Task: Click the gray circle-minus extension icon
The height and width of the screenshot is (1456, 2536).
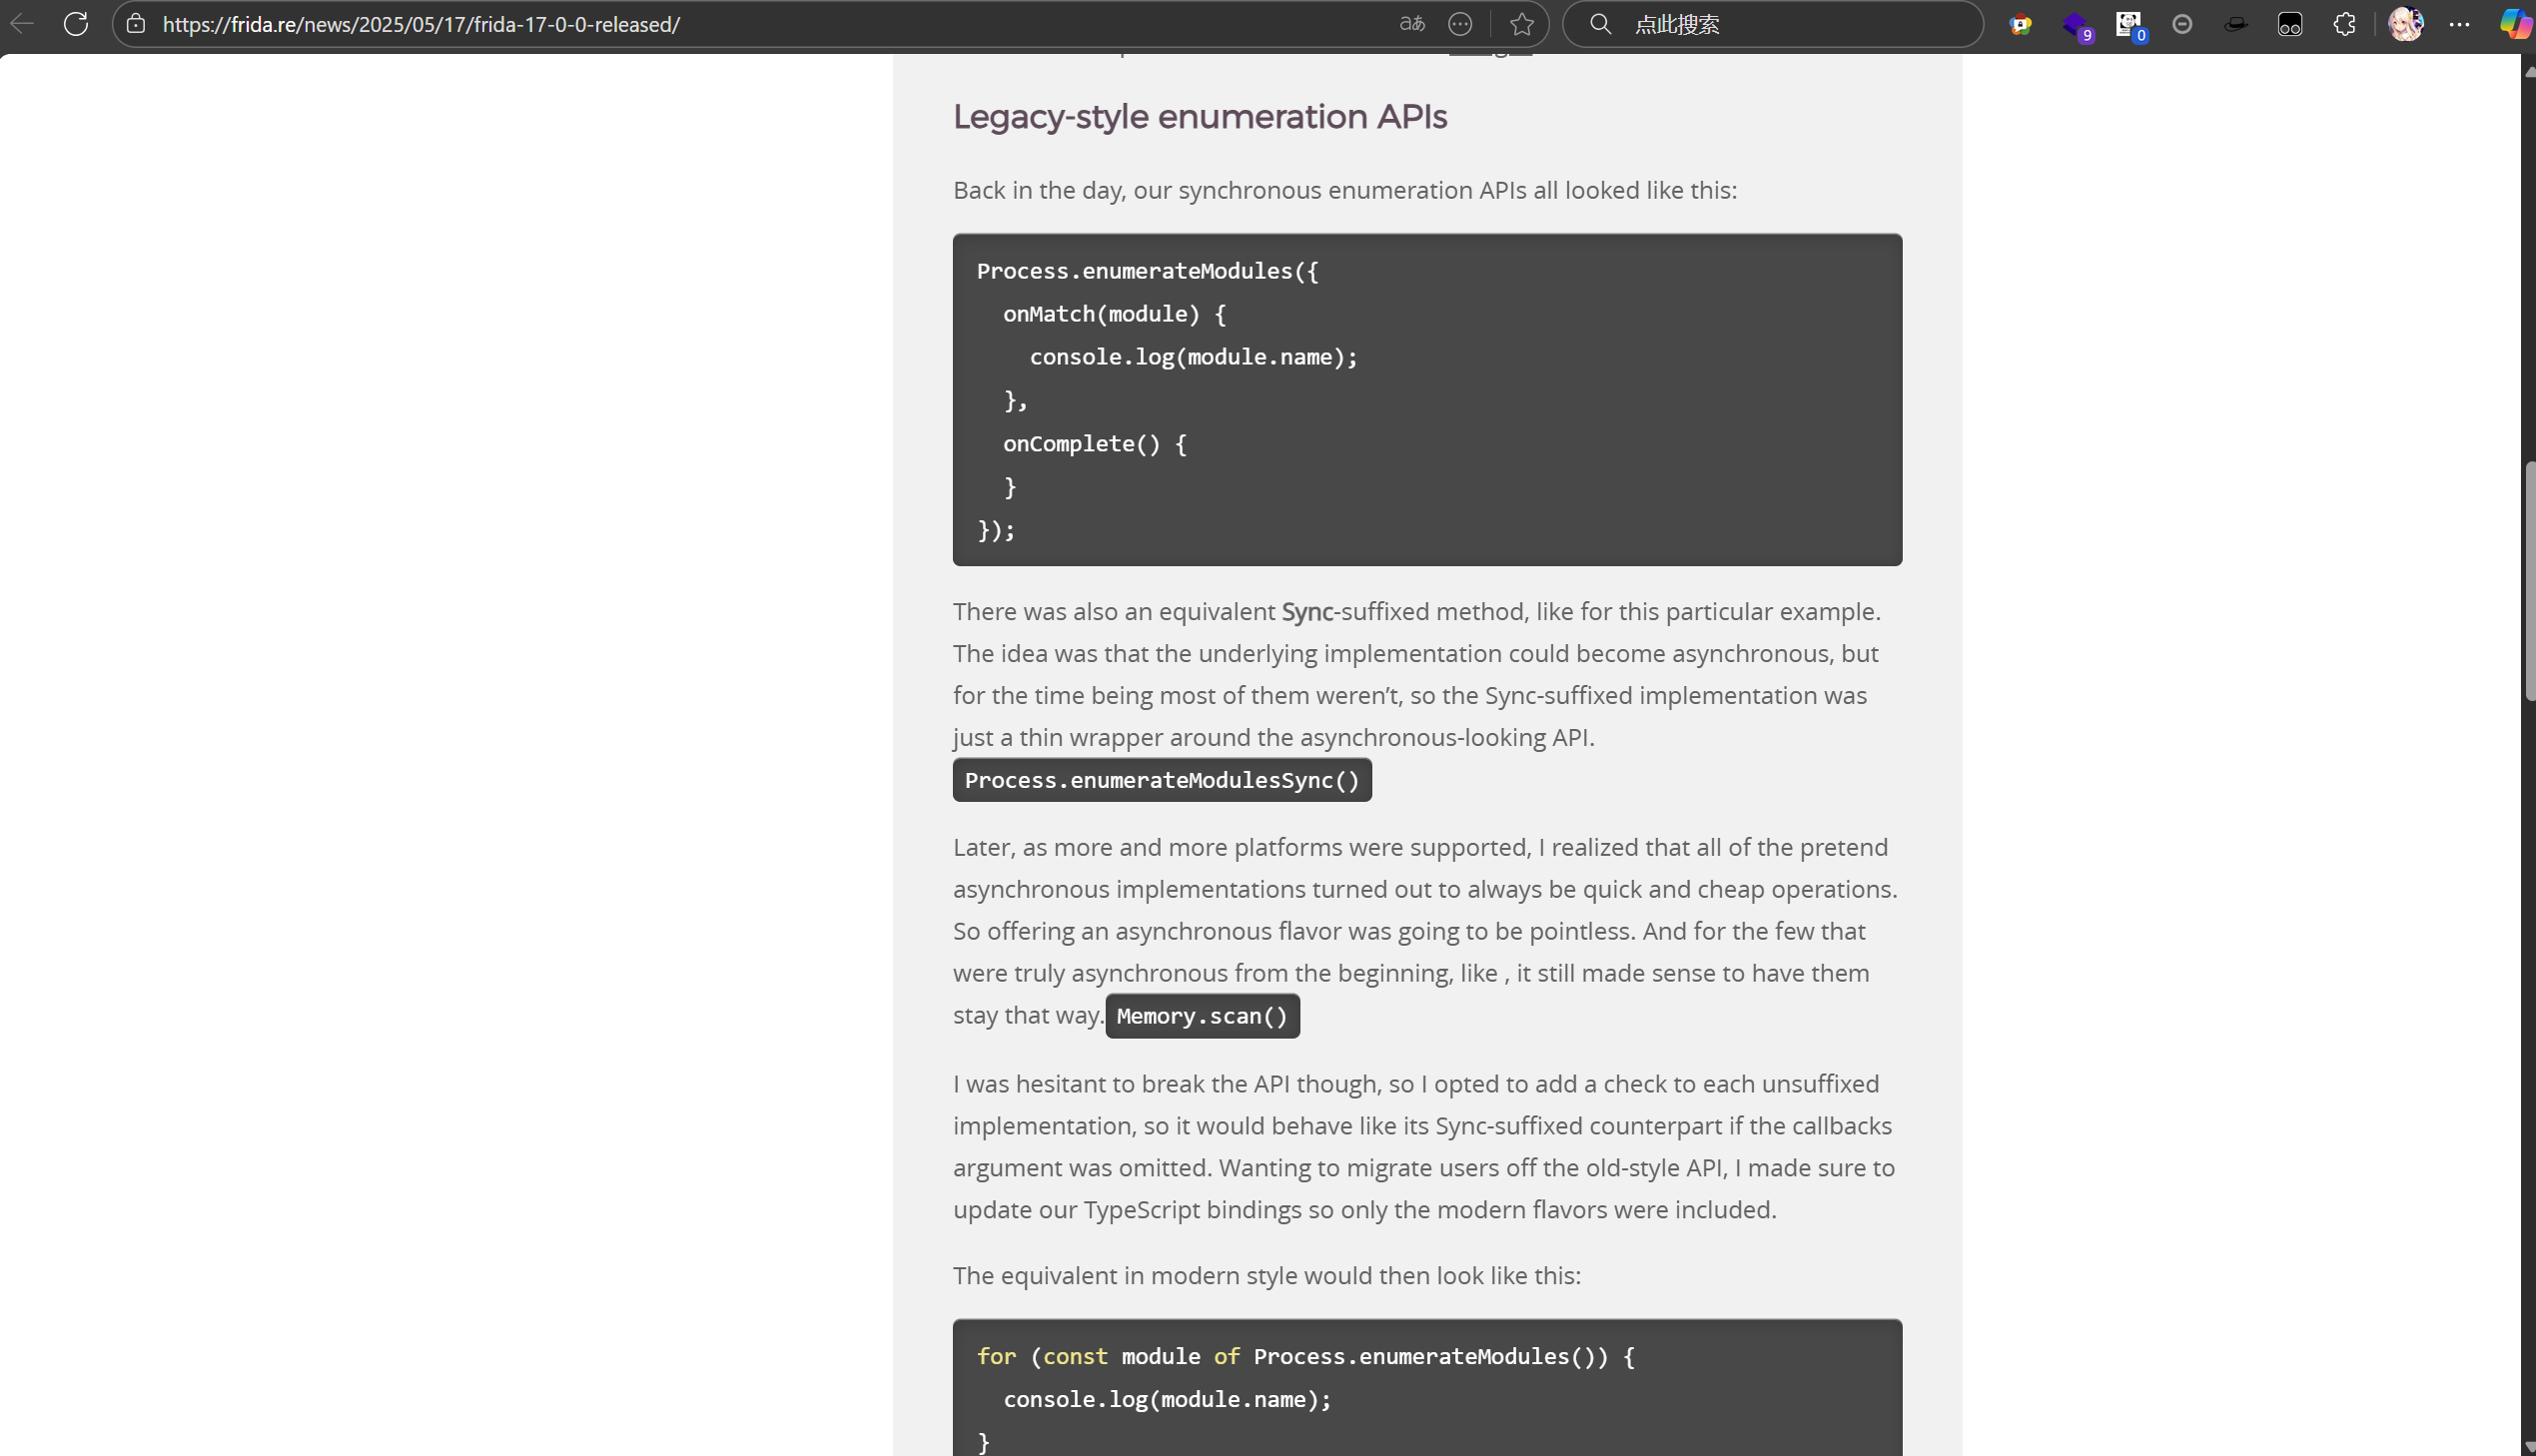Action: pos(2183,24)
